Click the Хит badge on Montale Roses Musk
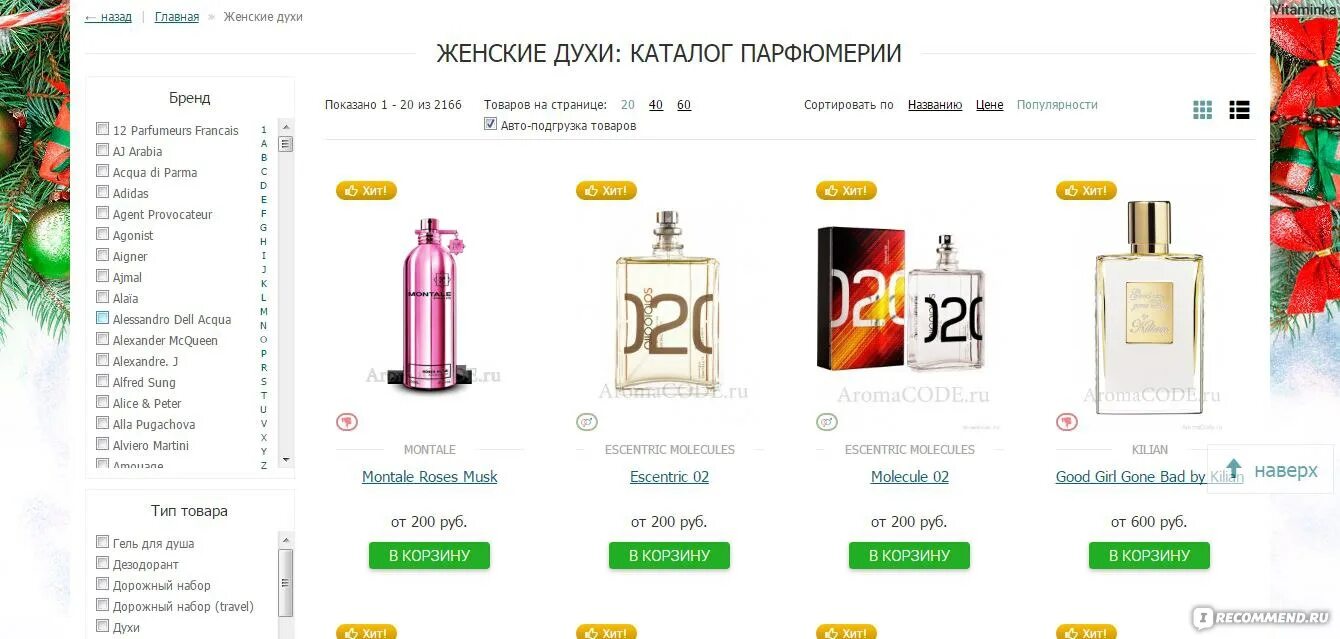This screenshot has height=639, width=1340. [367, 190]
